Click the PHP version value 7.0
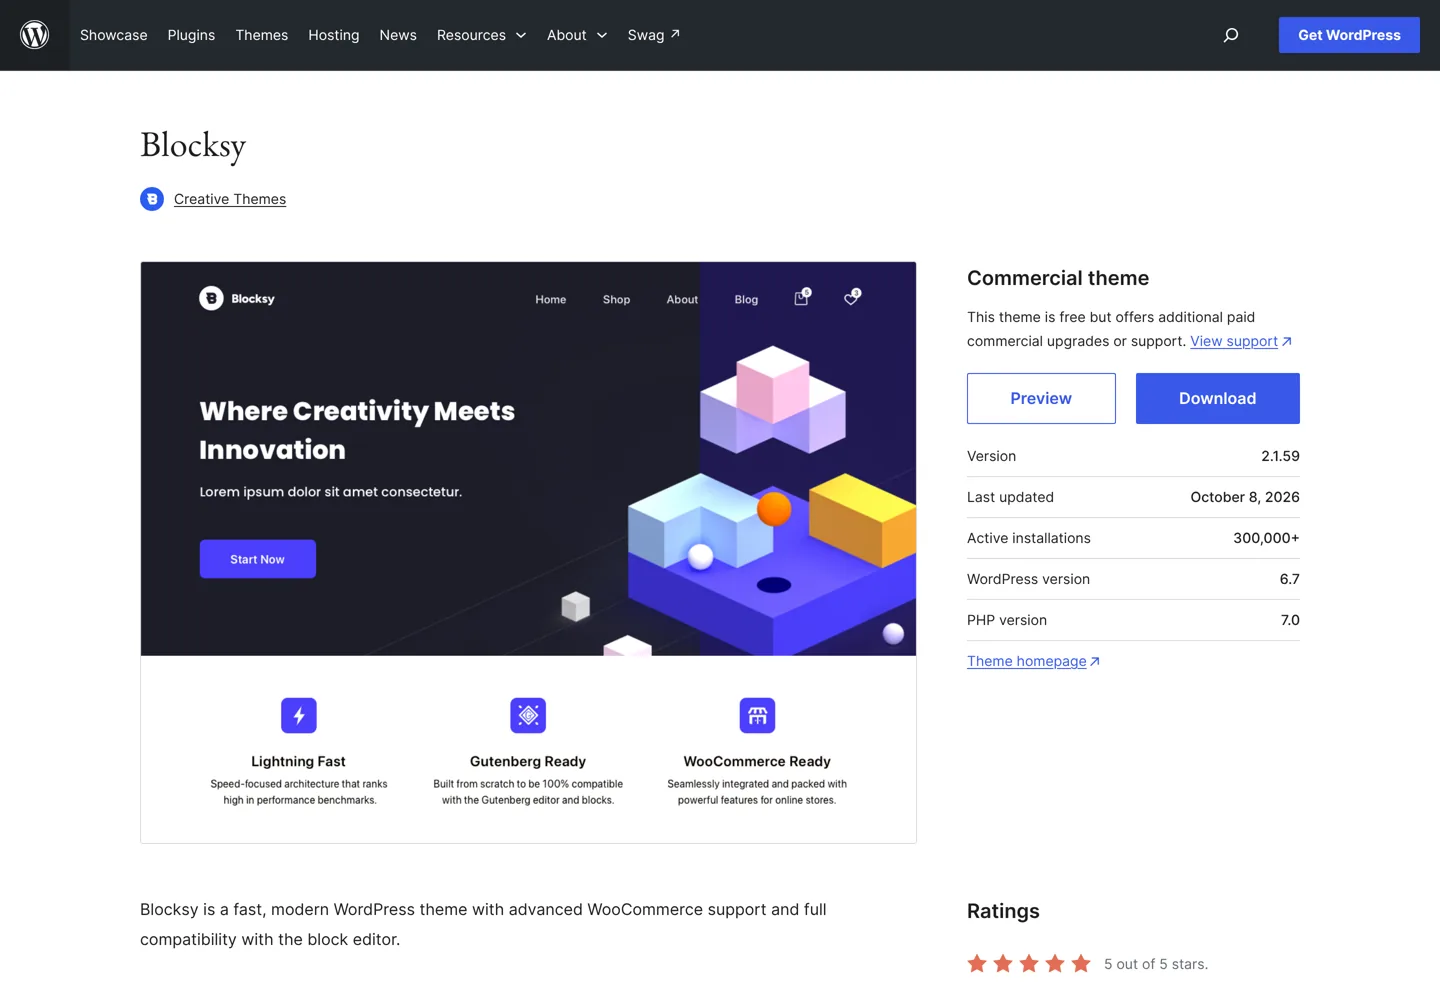1440x1000 pixels. [x=1290, y=620]
